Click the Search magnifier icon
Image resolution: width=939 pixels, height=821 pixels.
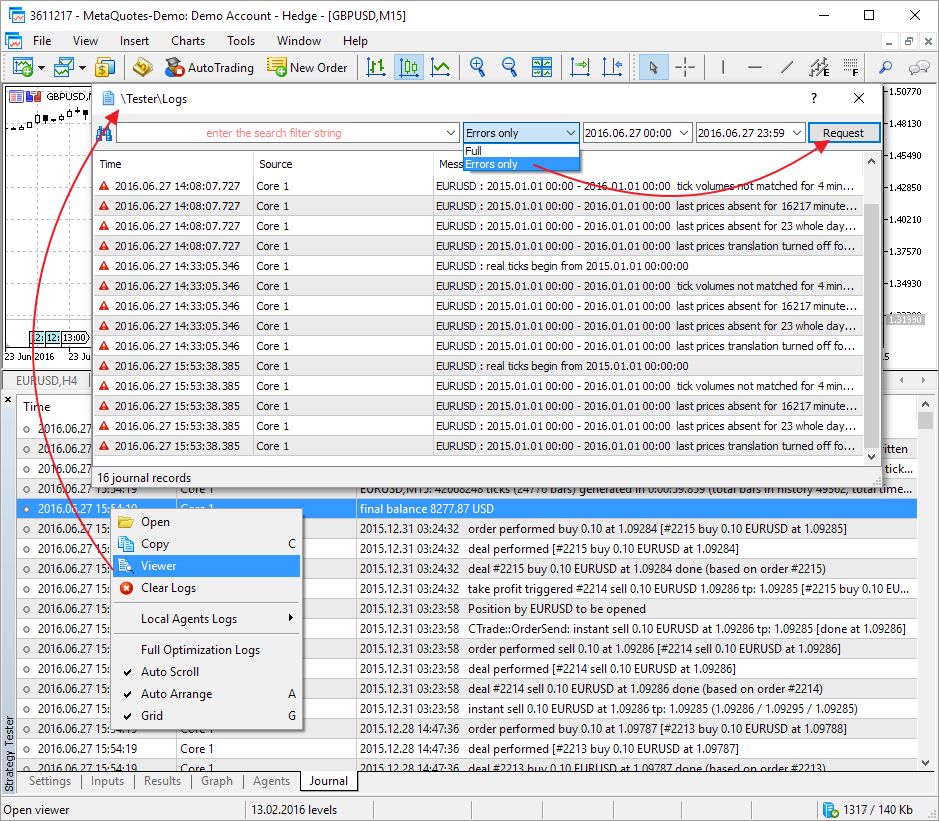coord(885,67)
